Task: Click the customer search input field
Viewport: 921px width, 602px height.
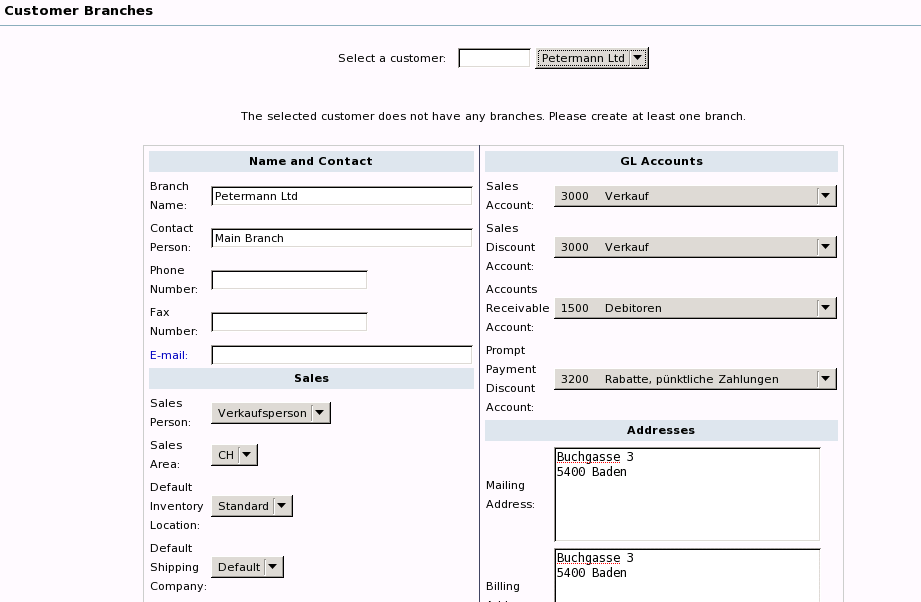Action: click(x=494, y=58)
